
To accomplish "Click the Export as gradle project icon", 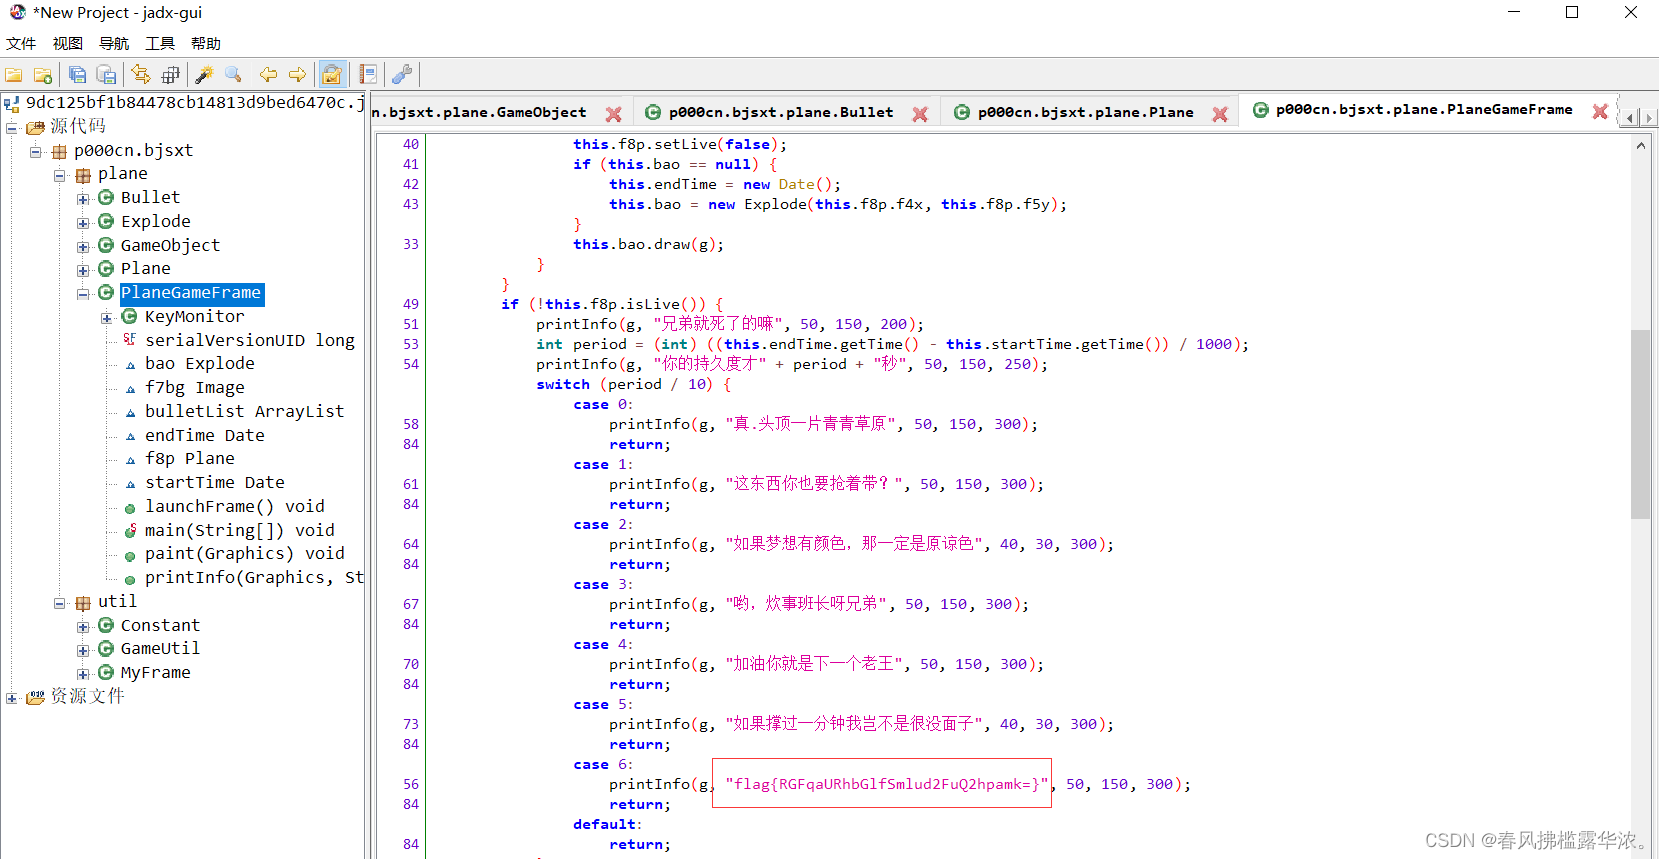I will pos(106,75).
